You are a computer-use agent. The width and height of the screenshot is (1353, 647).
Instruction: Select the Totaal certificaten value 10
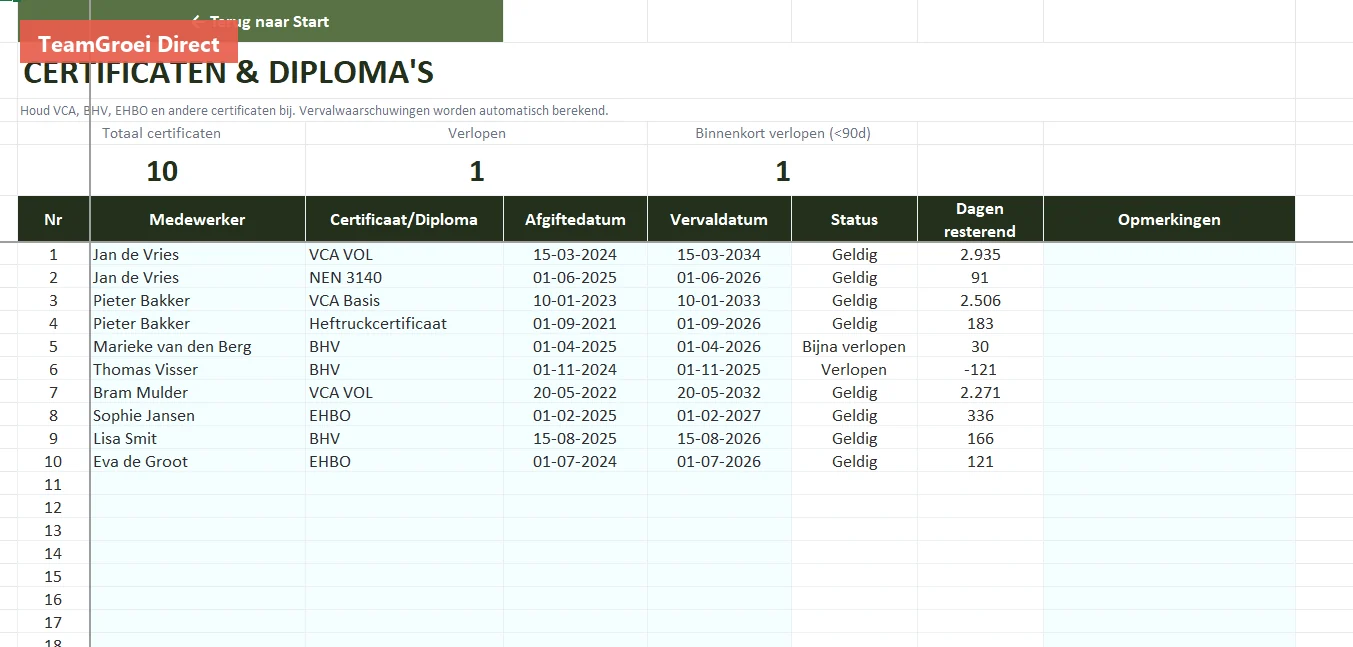162,171
